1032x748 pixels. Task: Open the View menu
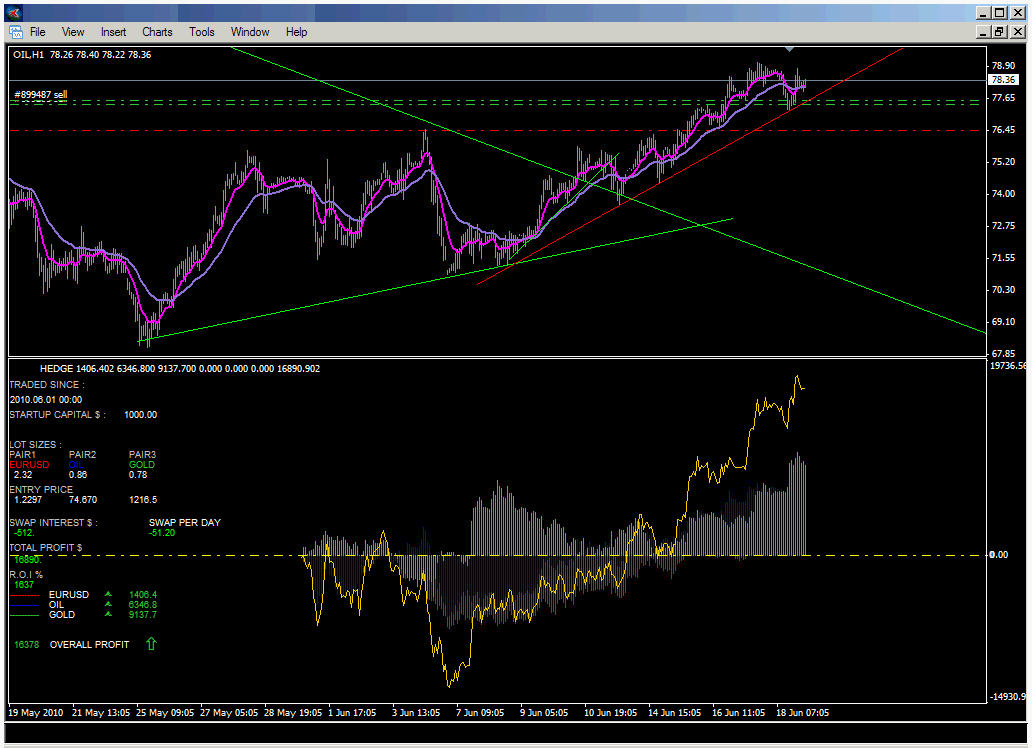tap(73, 32)
